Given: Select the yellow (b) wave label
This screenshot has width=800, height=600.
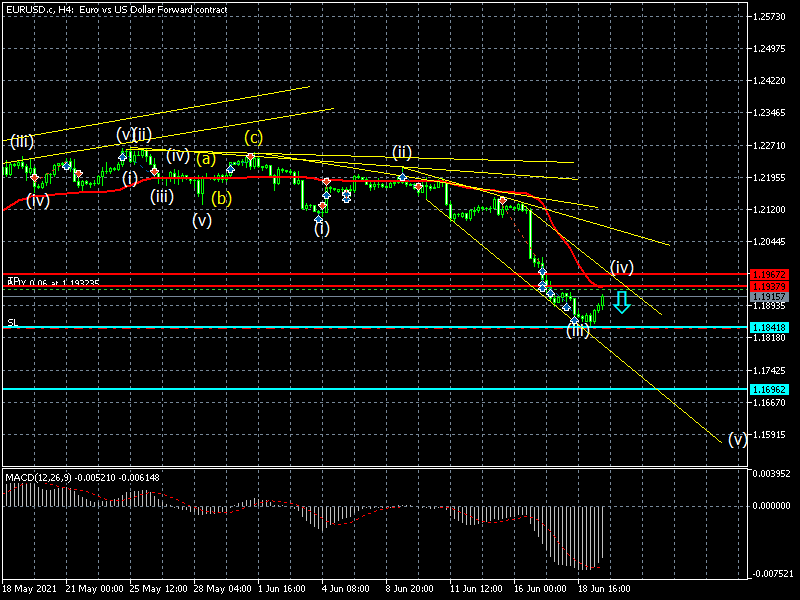Looking at the screenshot, I should (221, 198).
